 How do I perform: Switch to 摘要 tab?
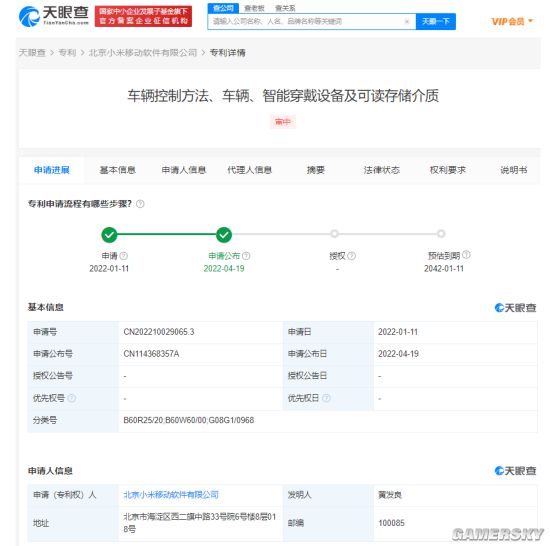316,170
